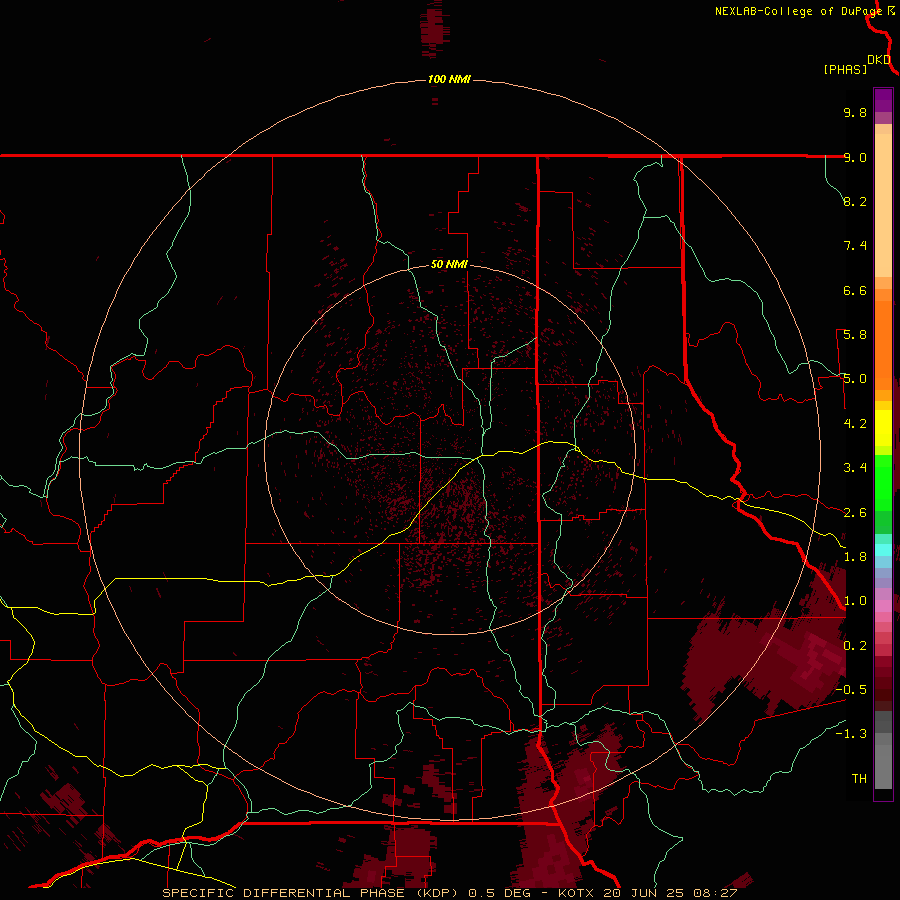
Task: Click the 20 JUN 25 date in caption
Action: click(646, 893)
